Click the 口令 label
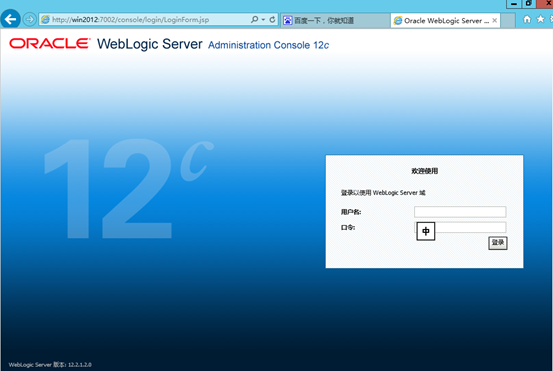Viewport: 553px width, 371px height. [x=348, y=227]
